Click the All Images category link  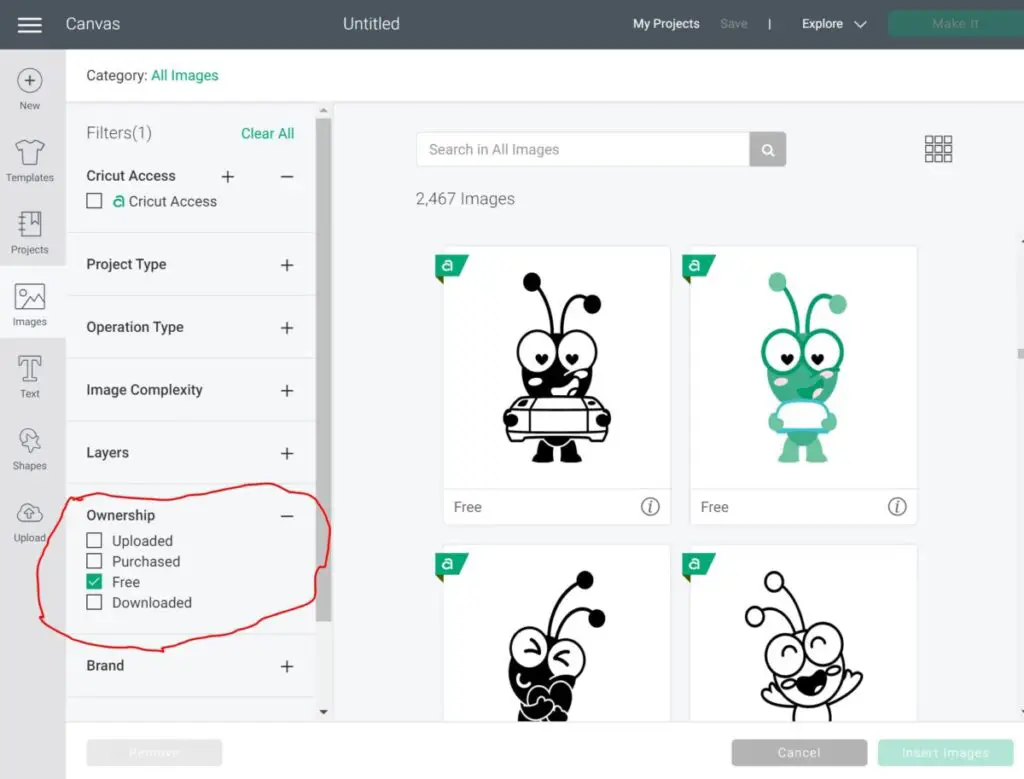click(185, 76)
